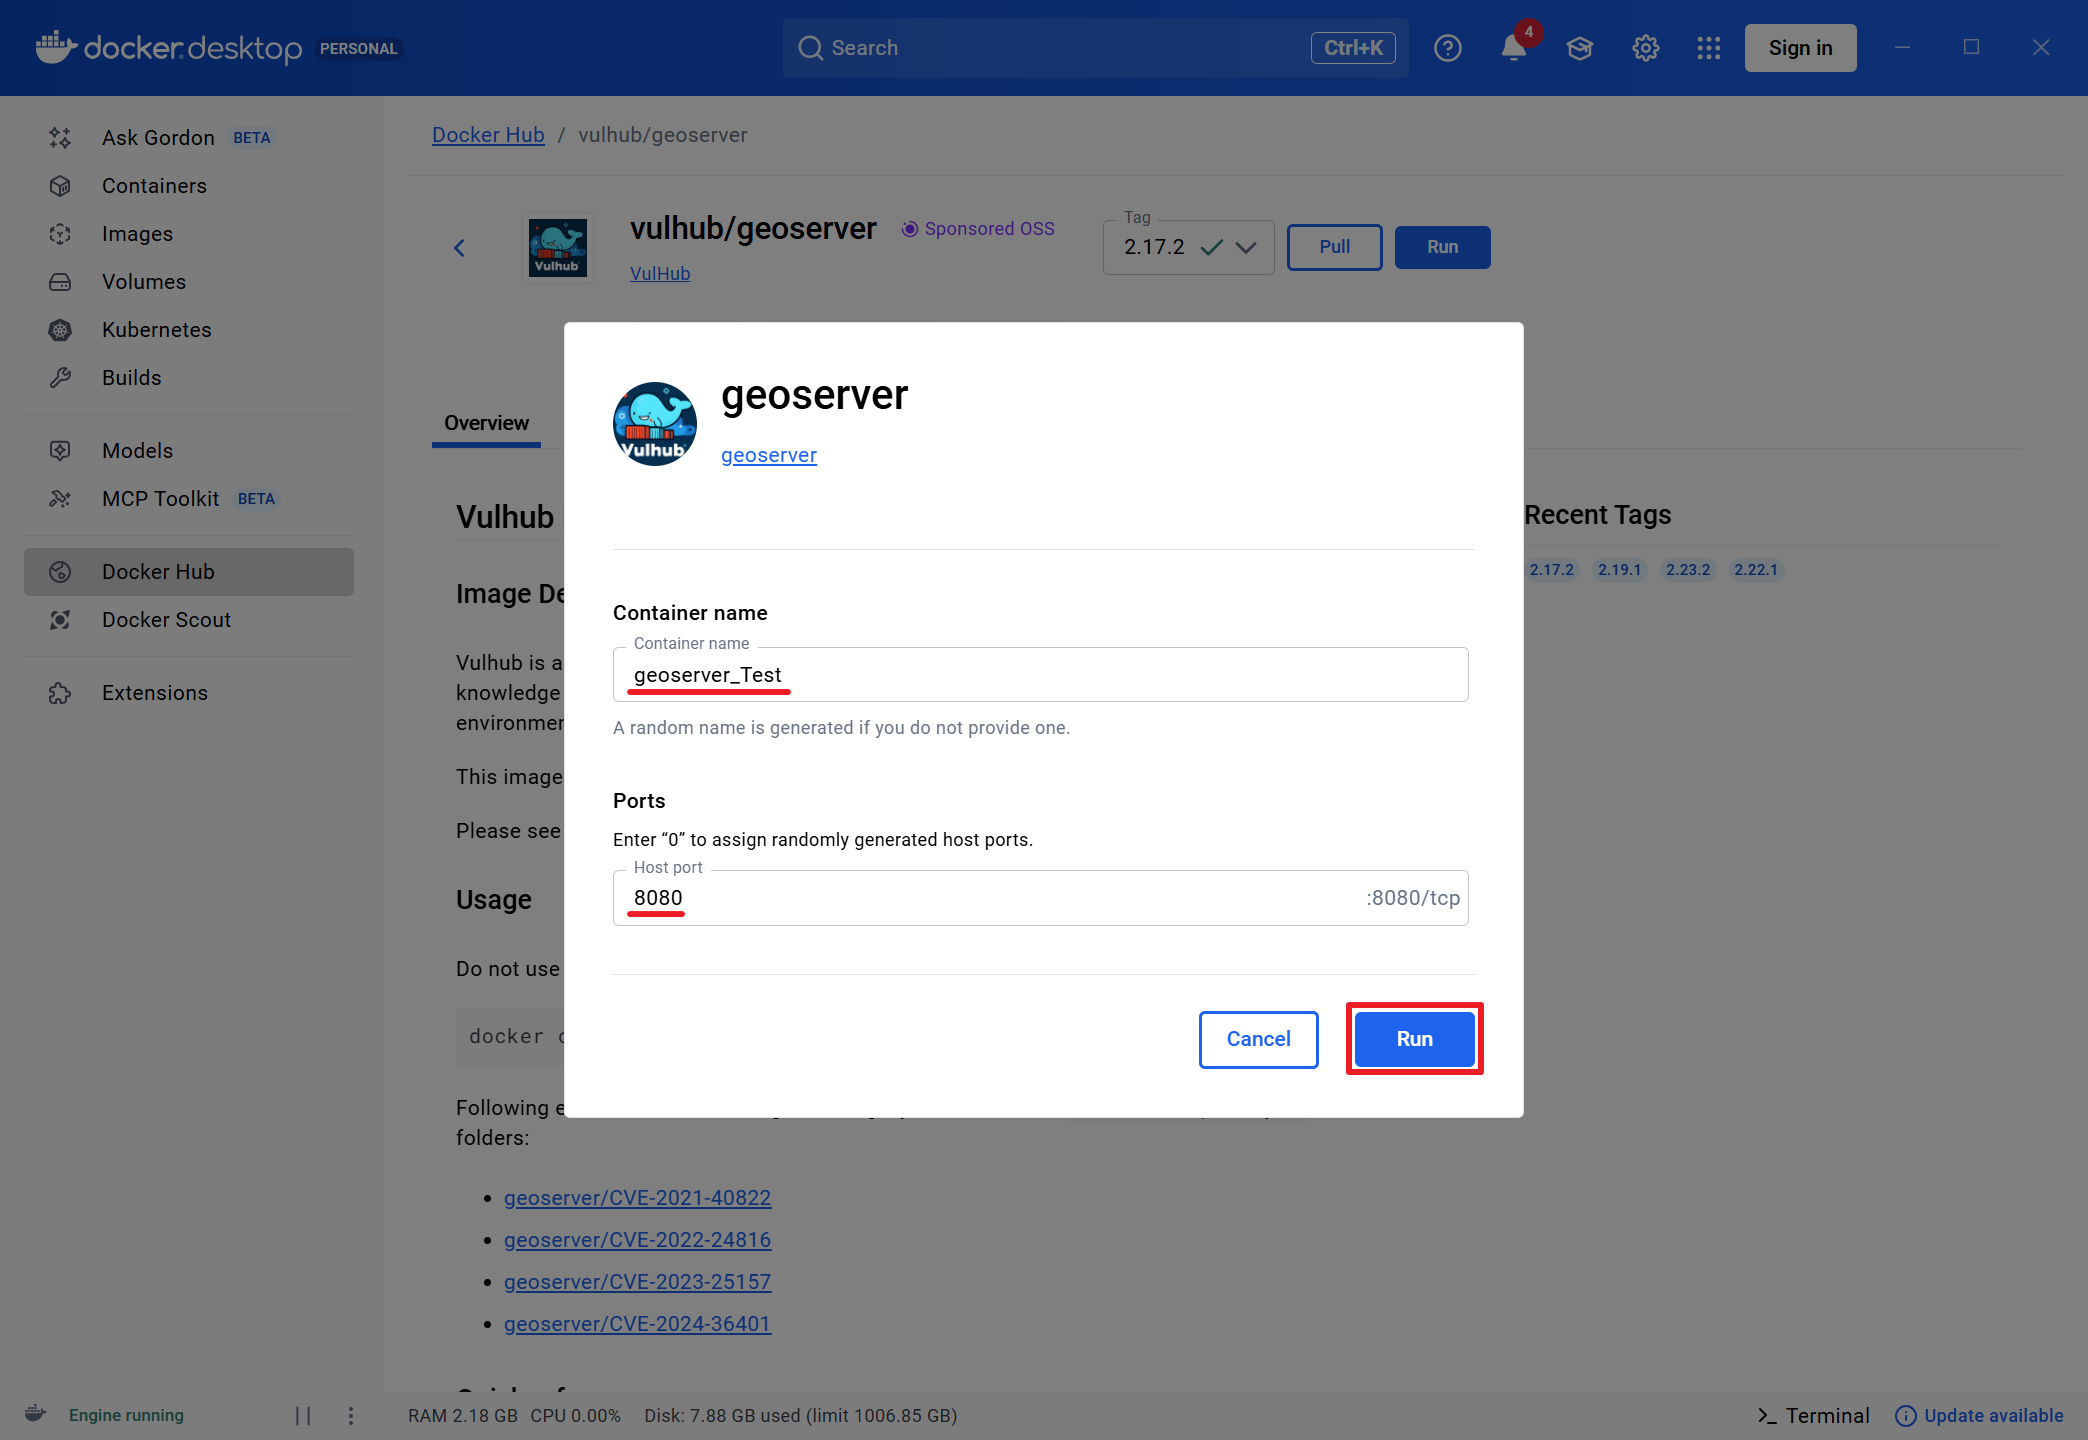This screenshot has width=2088, height=1440.
Task: Open the Terminal from status bar
Action: click(1813, 1415)
